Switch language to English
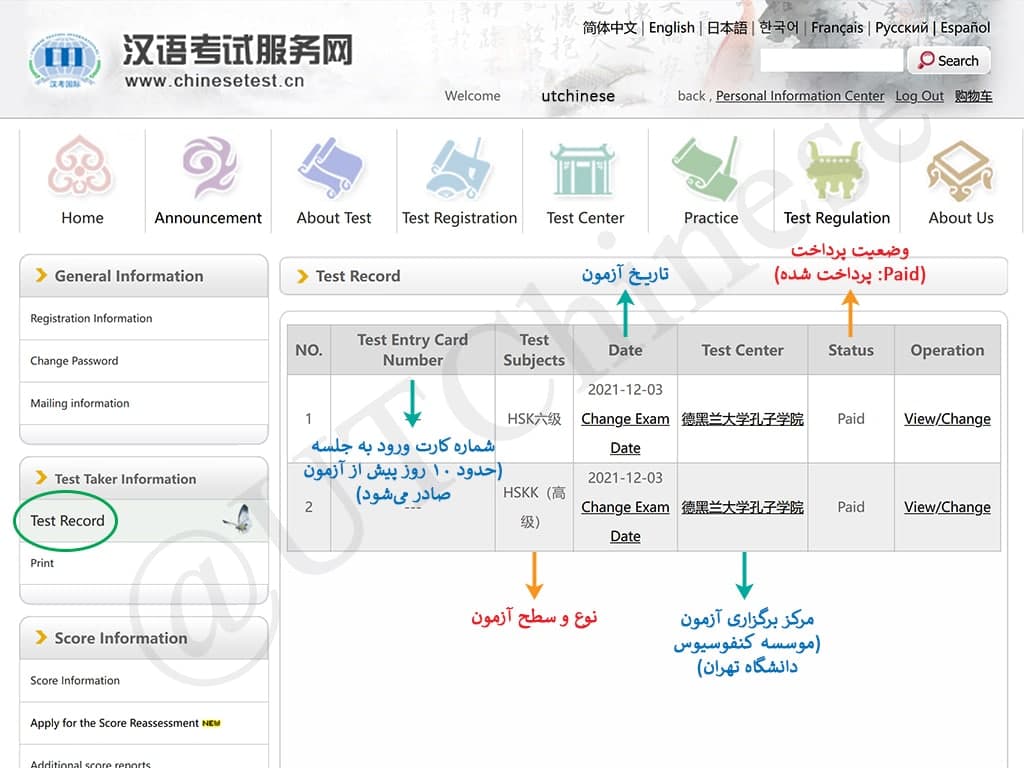 point(671,27)
